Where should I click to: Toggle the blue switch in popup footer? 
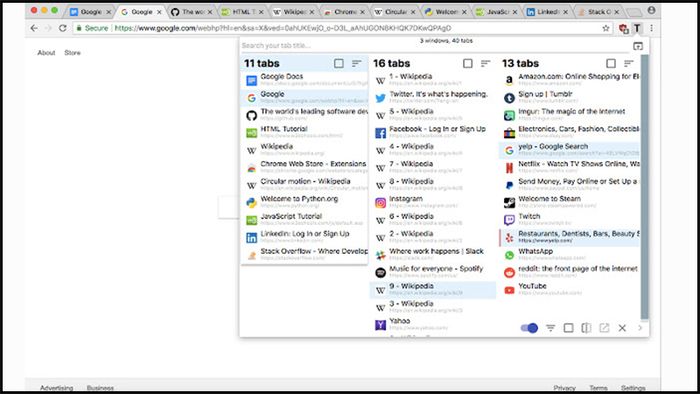[x=529, y=328]
